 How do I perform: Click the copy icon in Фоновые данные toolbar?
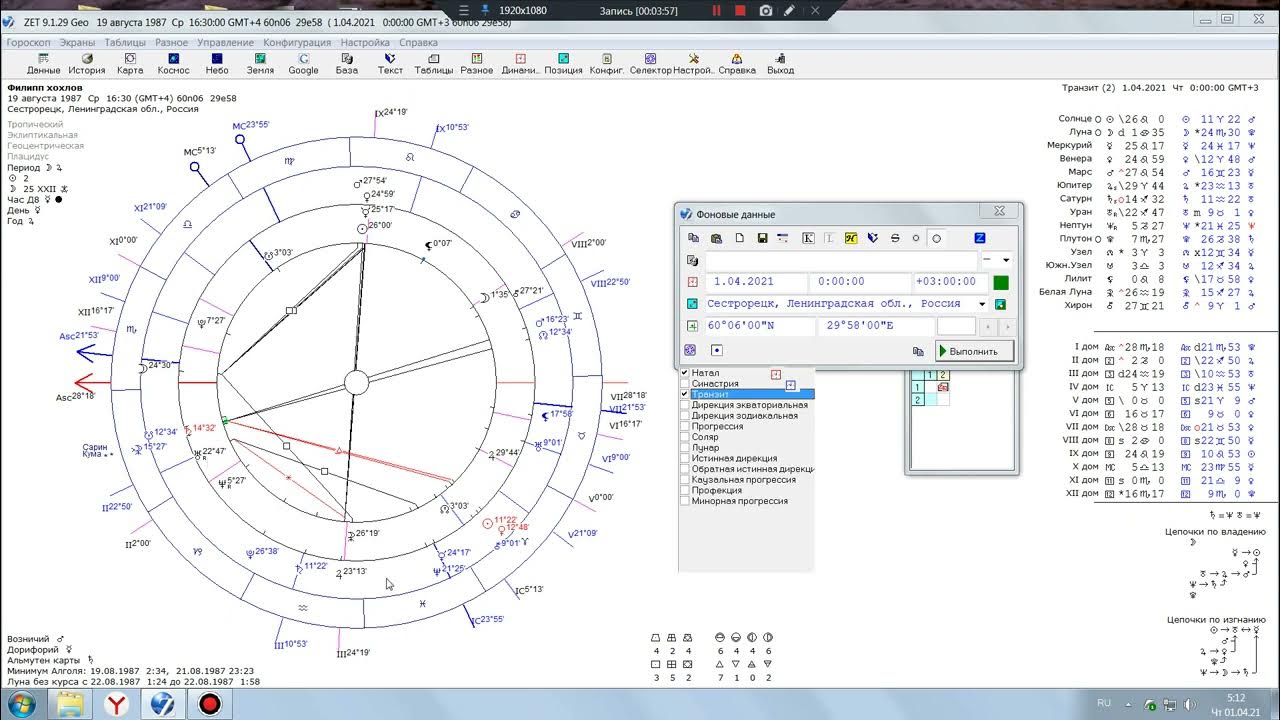tap(694, 238)
